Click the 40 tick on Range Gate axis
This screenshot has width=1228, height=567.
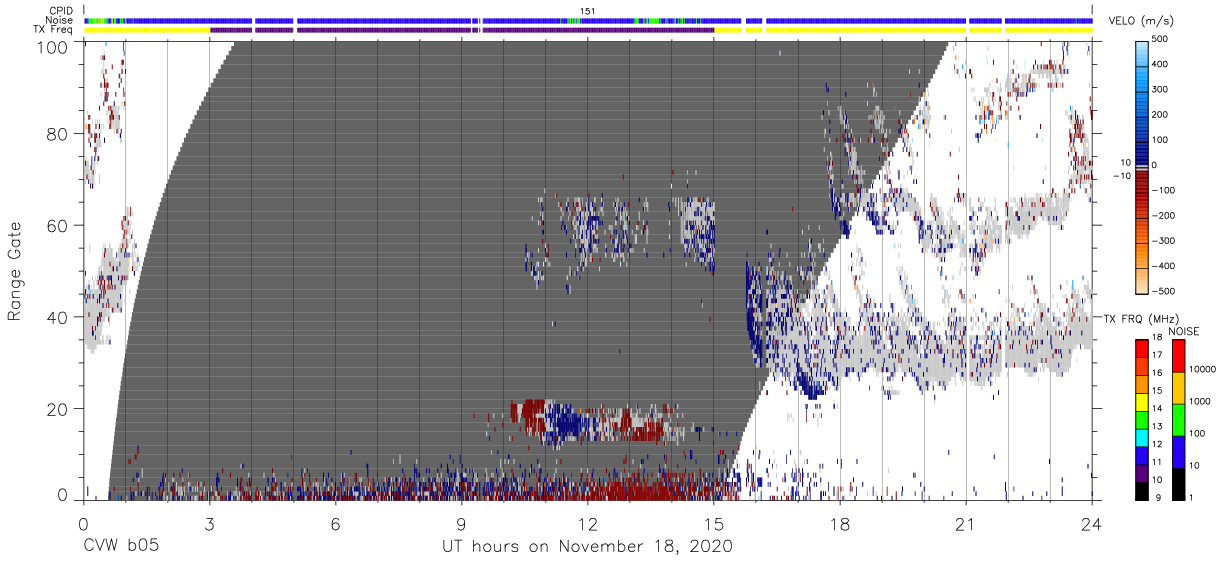pos(58,317)
